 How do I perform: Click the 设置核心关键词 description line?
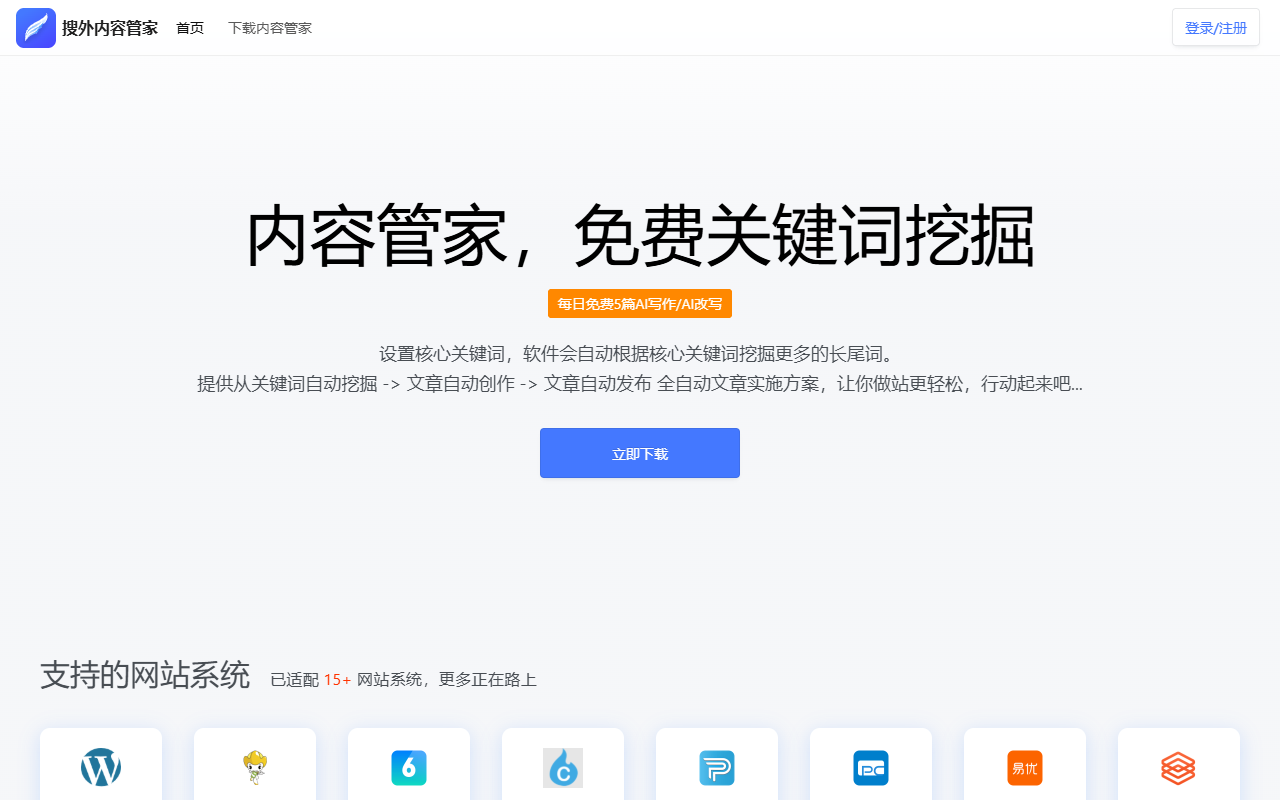[640, 354]
